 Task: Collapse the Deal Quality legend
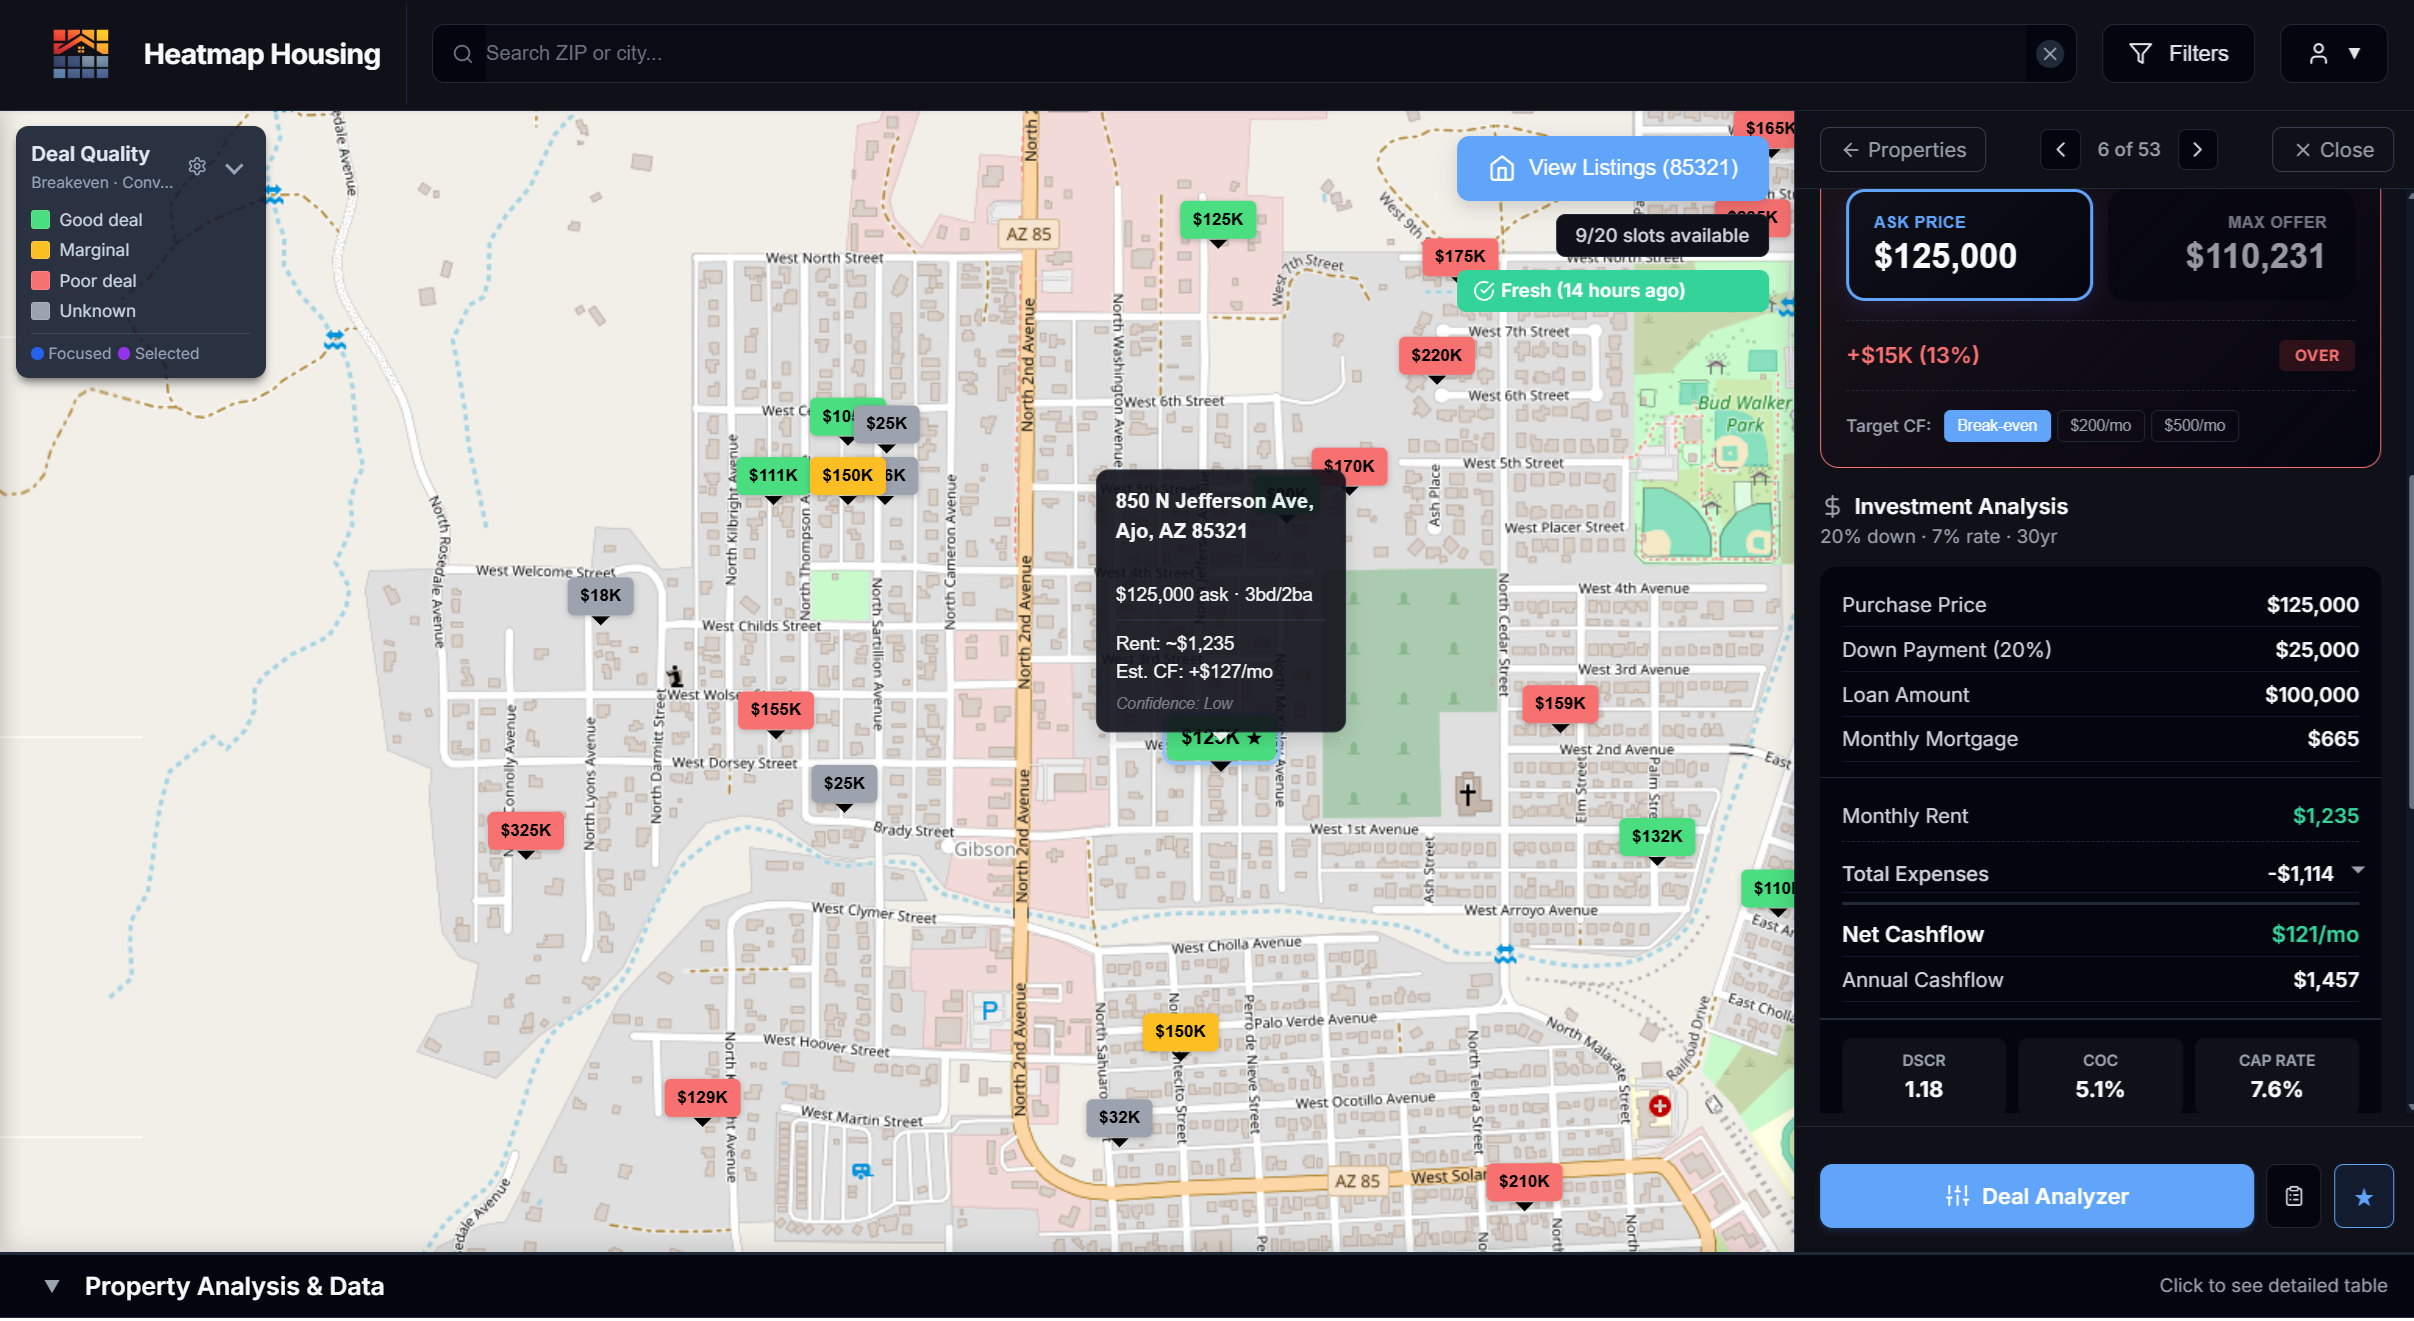pos(235,168)
